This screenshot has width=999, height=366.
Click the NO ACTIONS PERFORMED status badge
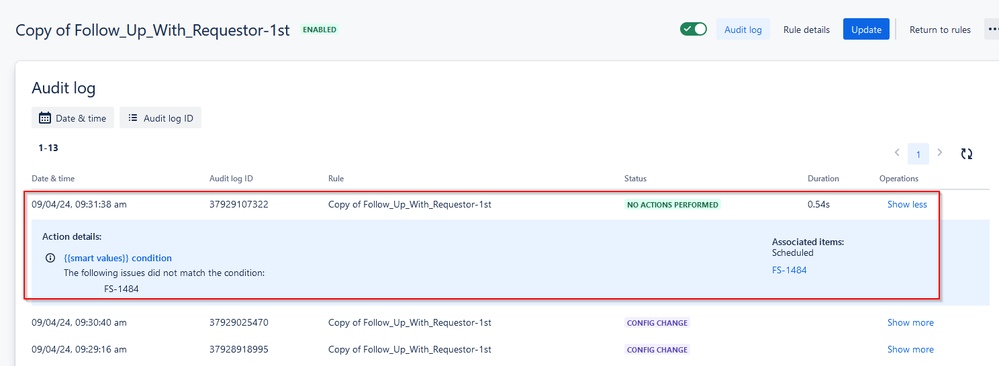(x=672, y=205)
